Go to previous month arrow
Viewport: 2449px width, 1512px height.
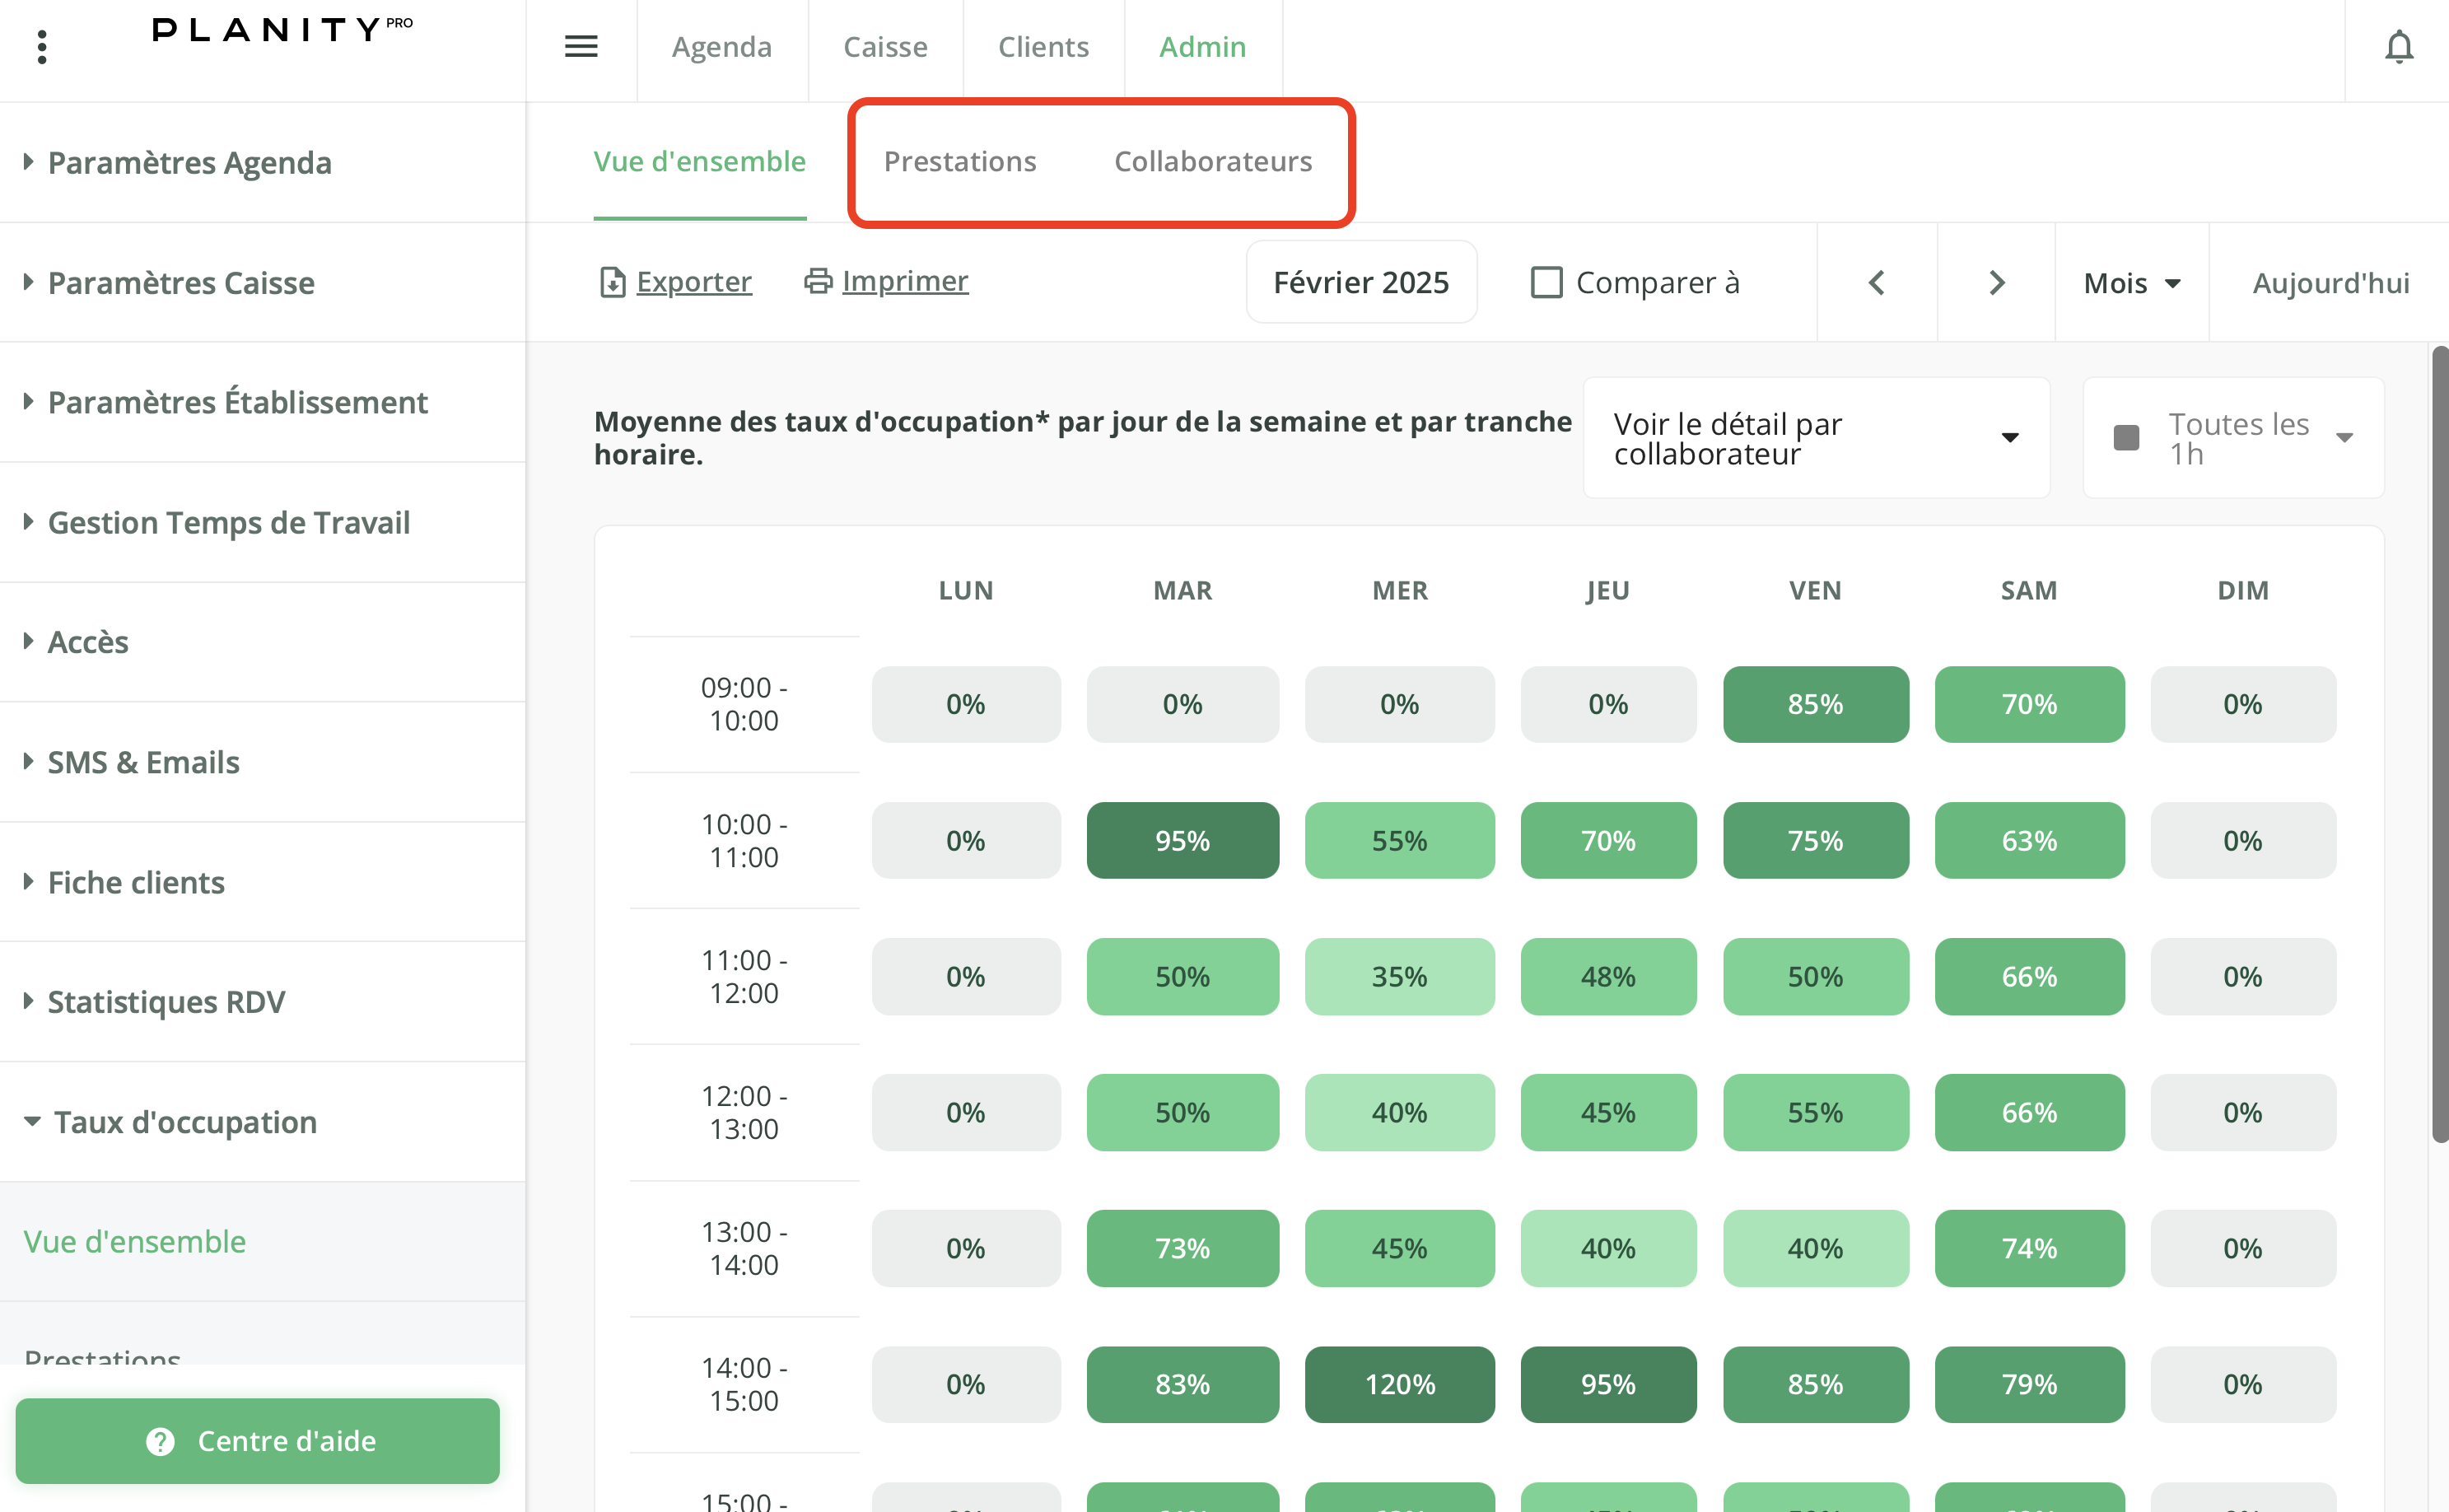(1877, 283)
